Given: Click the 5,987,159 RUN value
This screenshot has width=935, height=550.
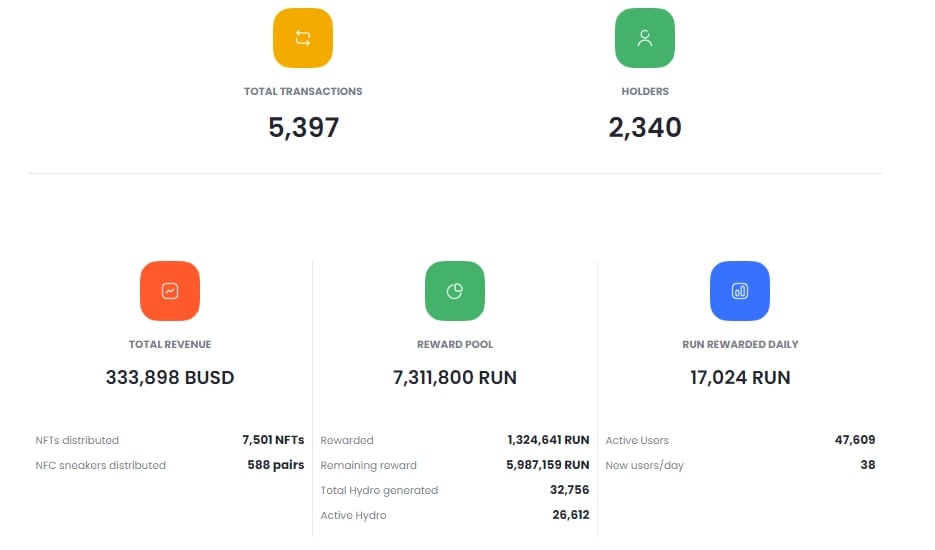Looking at the screenshot, I should (x=547, y=465).
